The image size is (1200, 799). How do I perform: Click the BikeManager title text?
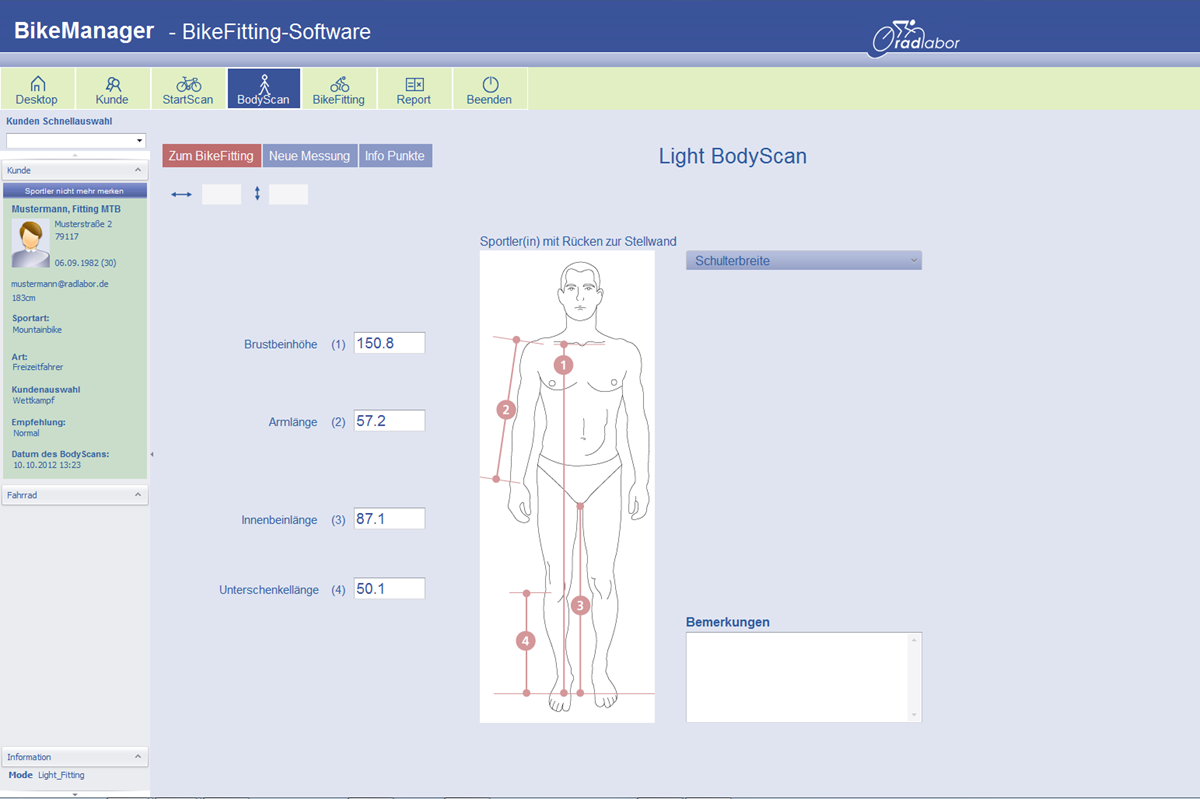(84, 31)
